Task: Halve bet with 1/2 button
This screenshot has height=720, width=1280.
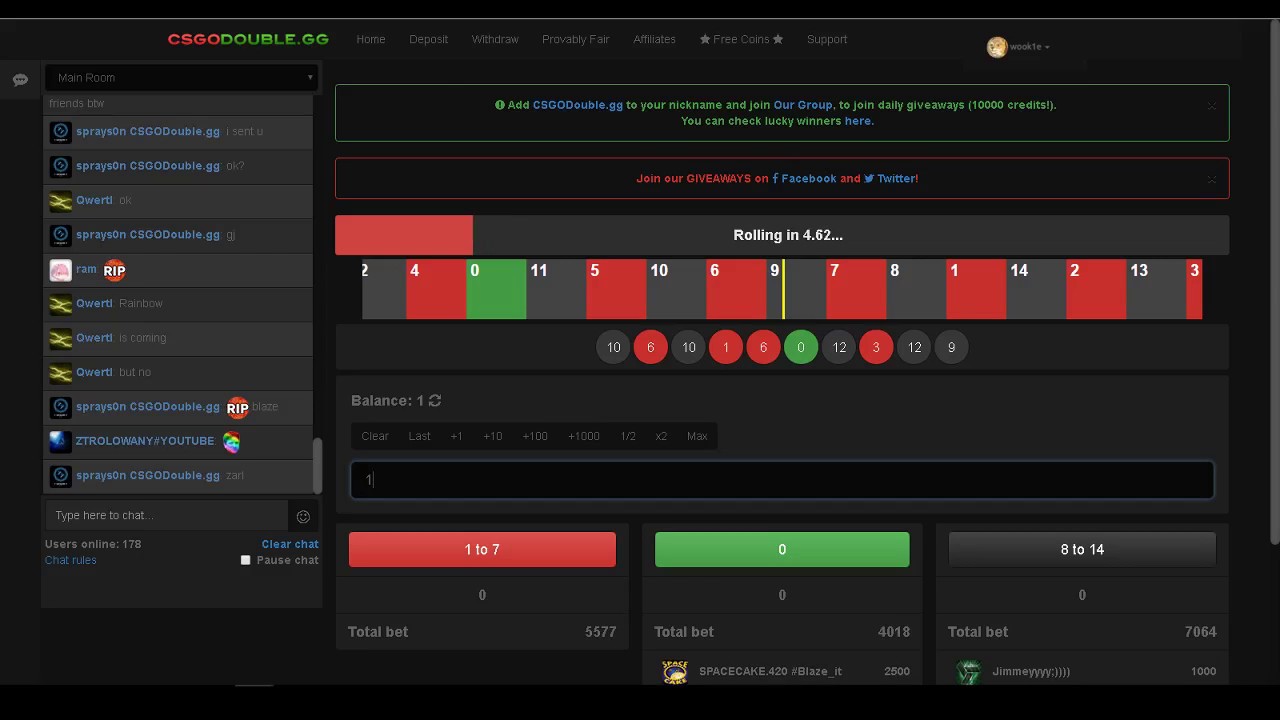Action: tap(628, 436)
